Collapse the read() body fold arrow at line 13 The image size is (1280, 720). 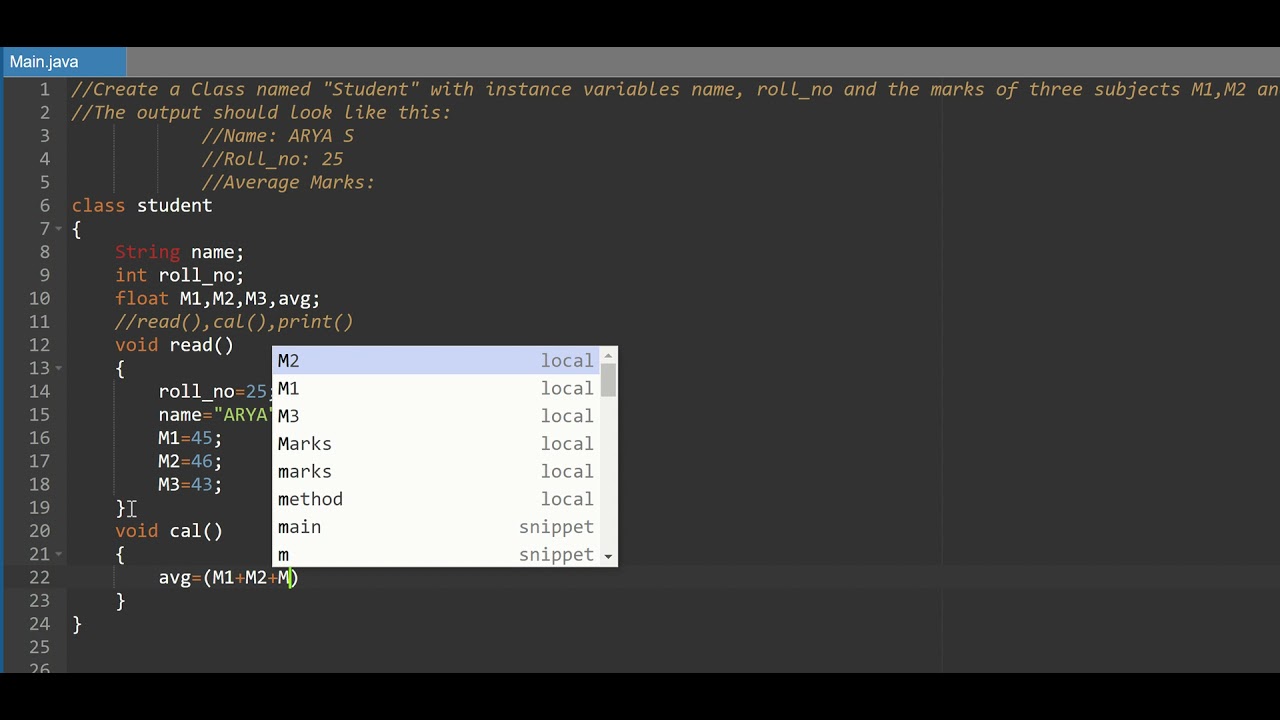coord(59,368)
